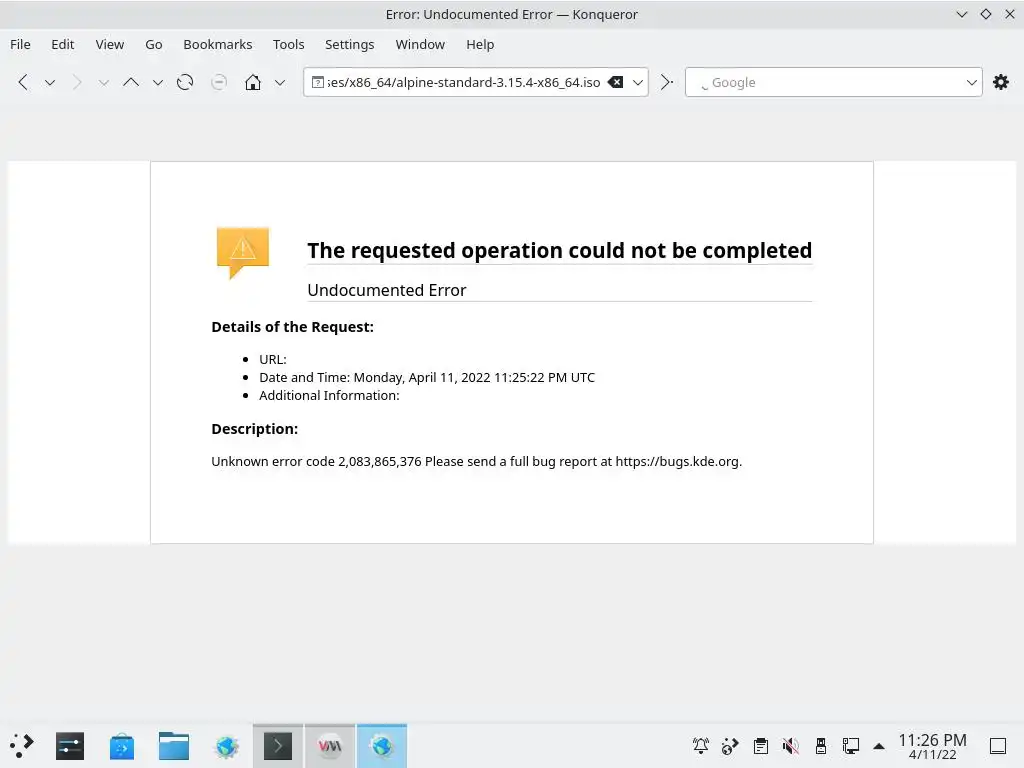Click the page type icon in location bar
Image resolution: width=1024 pixels, height=768 pixels.
tap(317, 82)
